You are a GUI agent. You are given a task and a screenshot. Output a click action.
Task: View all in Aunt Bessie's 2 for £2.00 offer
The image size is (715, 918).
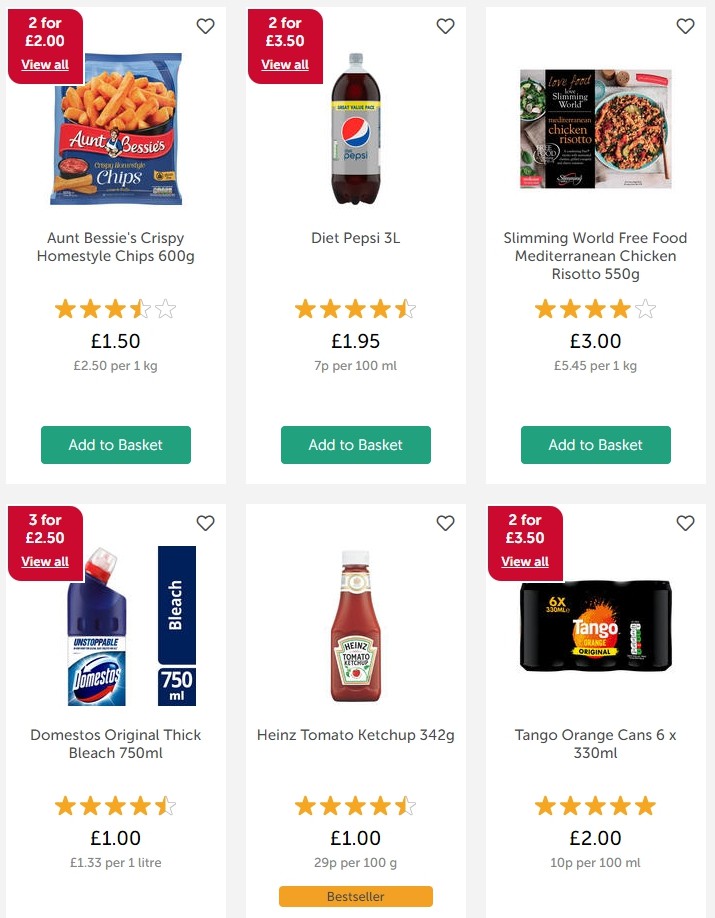[45, 65]
